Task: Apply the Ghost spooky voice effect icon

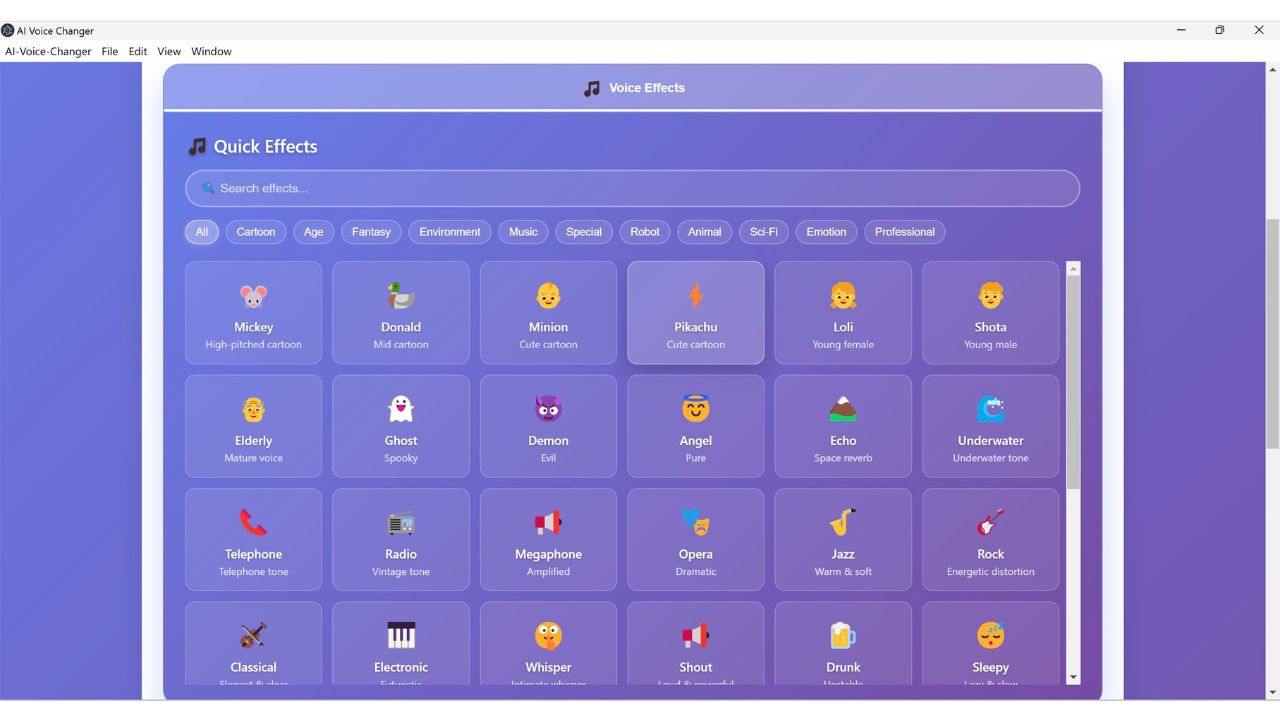Action: [x=401, y=409]
